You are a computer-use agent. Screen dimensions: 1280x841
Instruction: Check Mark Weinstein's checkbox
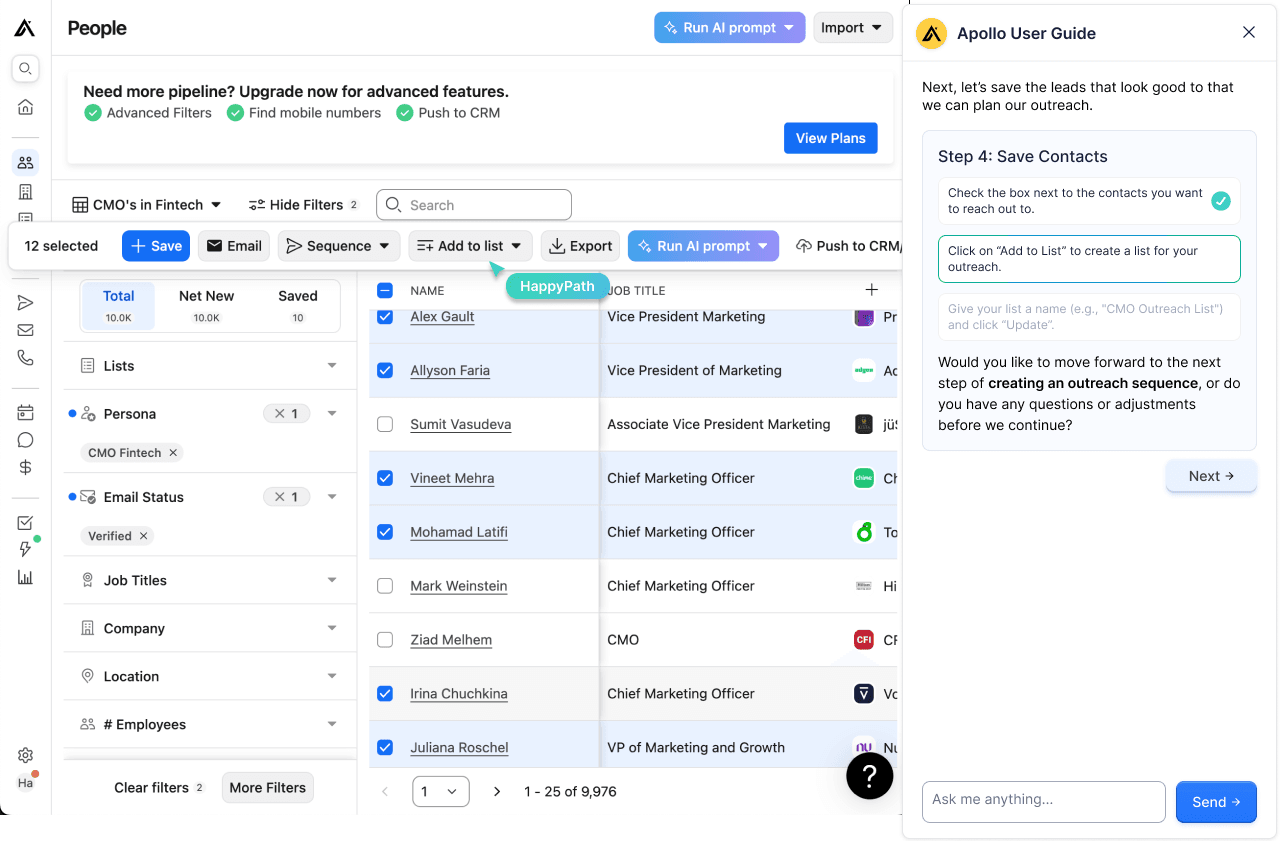pos(385,586)
